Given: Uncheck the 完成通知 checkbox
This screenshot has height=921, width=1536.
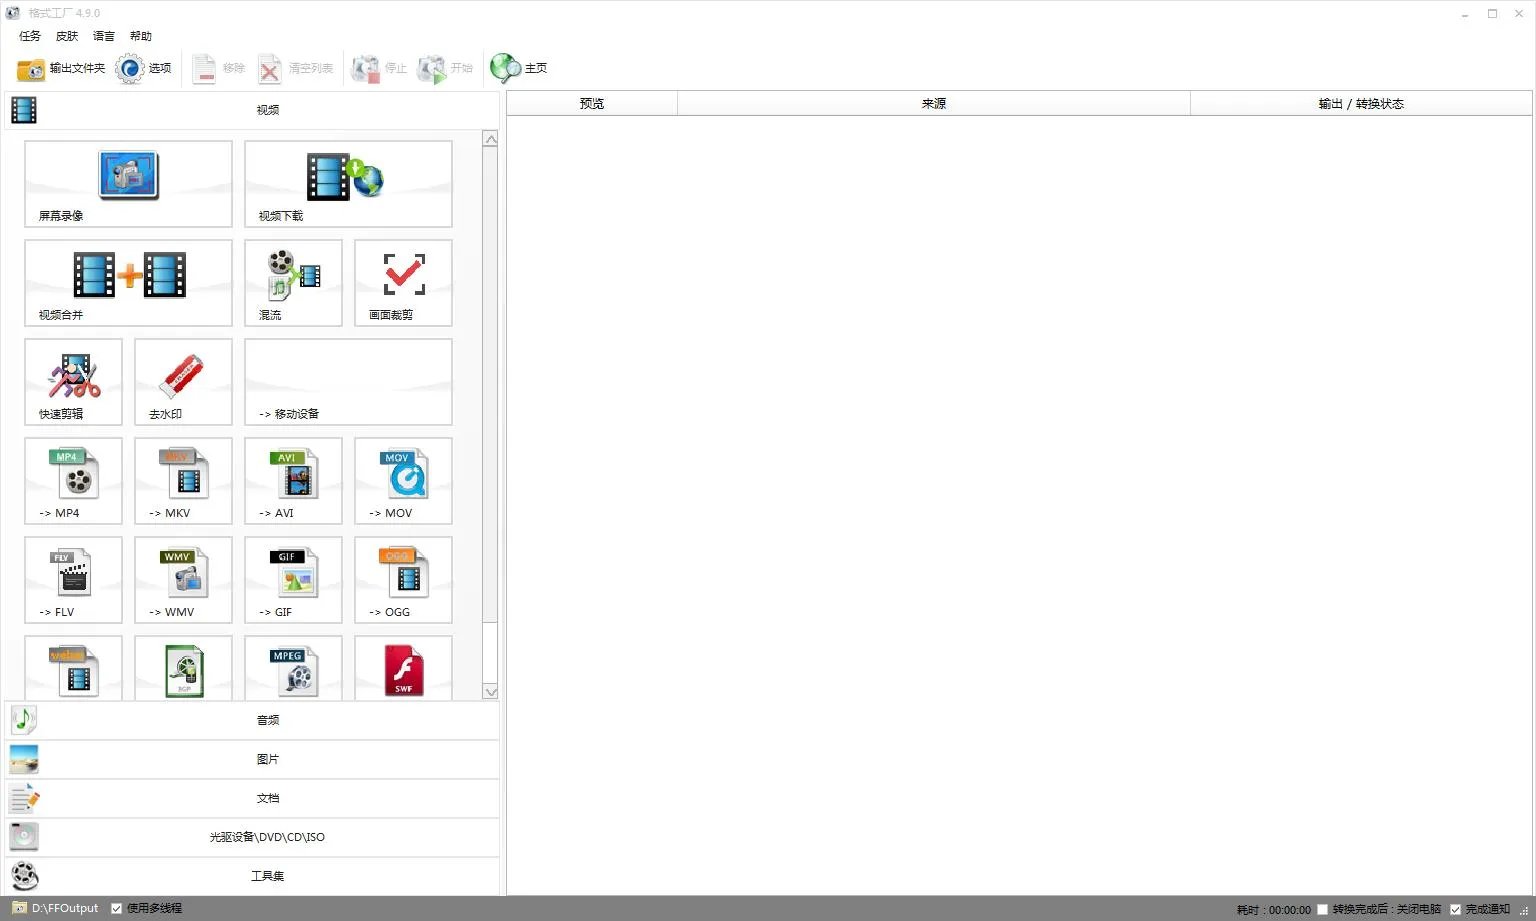Looking at the screenshot, I should [x=1456, y=909].
